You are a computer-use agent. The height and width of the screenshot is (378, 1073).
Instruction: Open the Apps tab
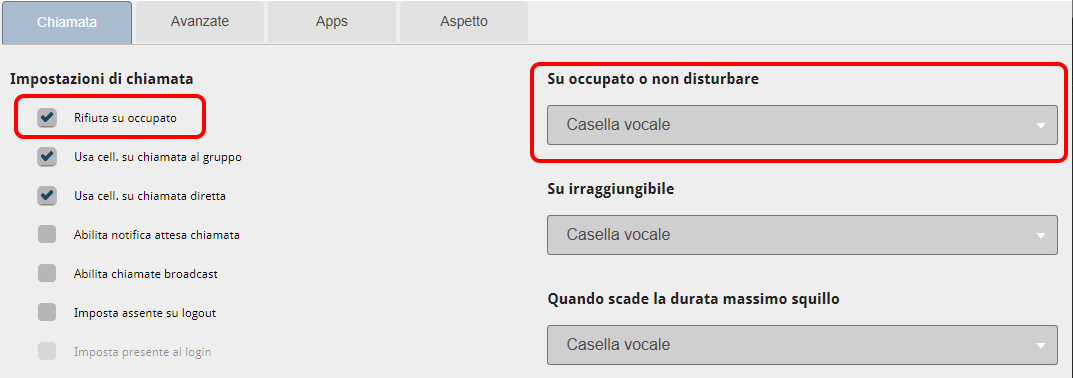pos(332,22)
